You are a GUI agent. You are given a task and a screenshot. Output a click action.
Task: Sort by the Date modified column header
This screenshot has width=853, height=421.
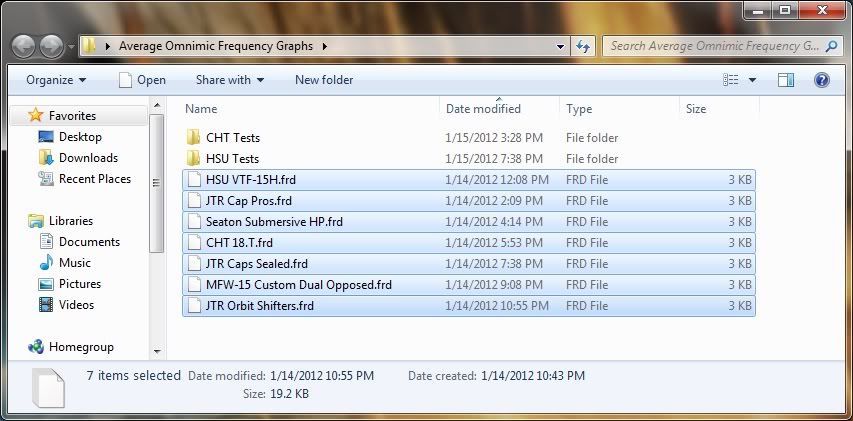coord(499,109)
